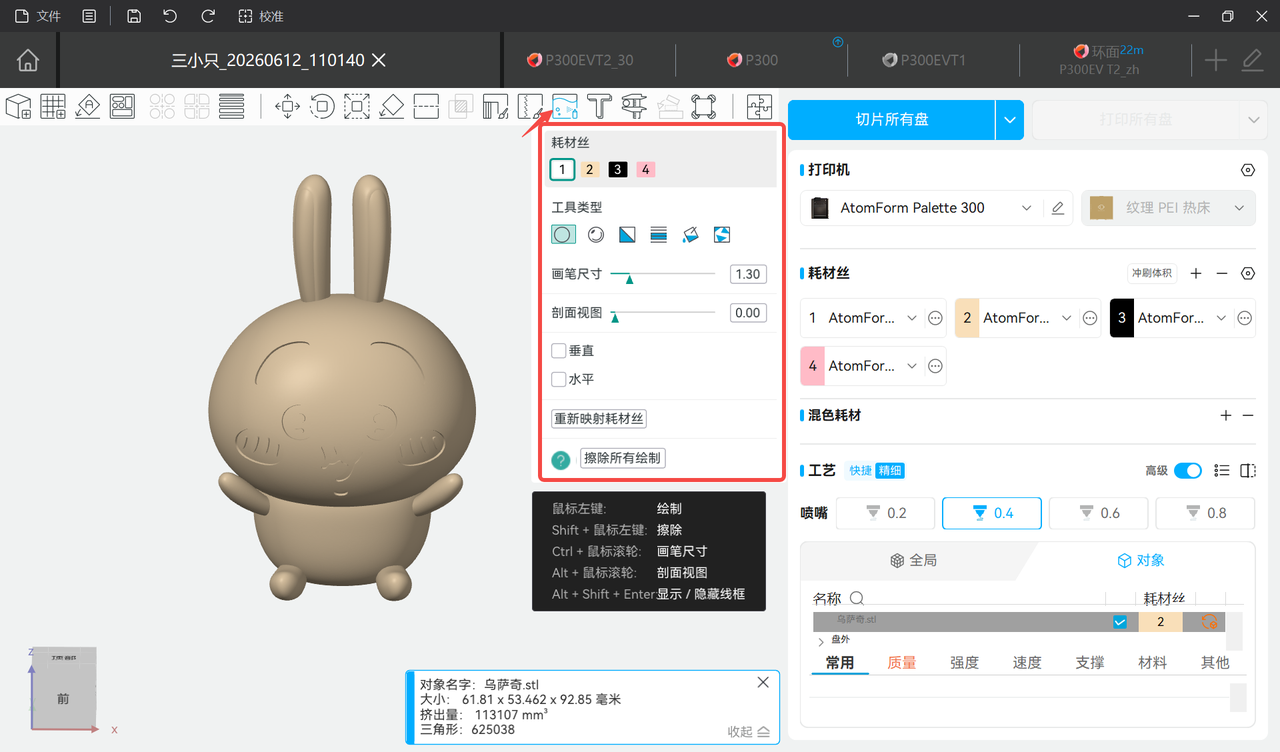Tick the 垂直 checkbox
The image size is (1280, 752).
pos(559,351)
